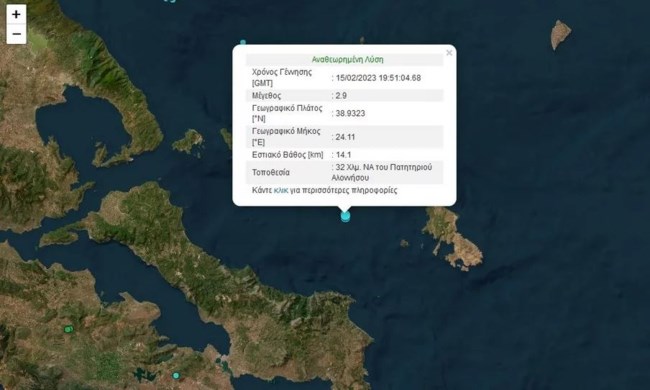Image resolution: width=650 pixels, height=390 pixels.
Task: Select the green earthquake marker on the mainland
Action: (69, 329)
